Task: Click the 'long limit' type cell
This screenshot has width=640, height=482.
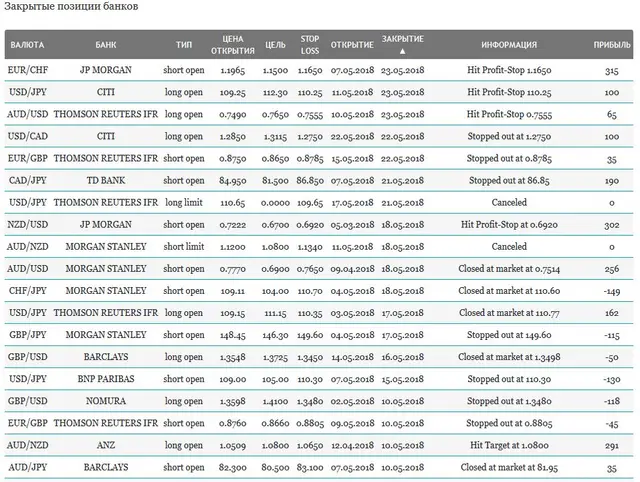Action: coord(184,202)
